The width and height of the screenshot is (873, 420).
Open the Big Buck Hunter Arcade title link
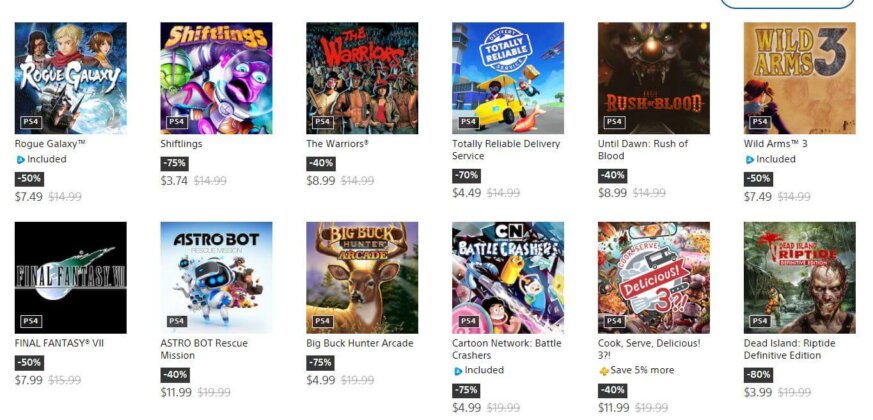tap(360, 343)
